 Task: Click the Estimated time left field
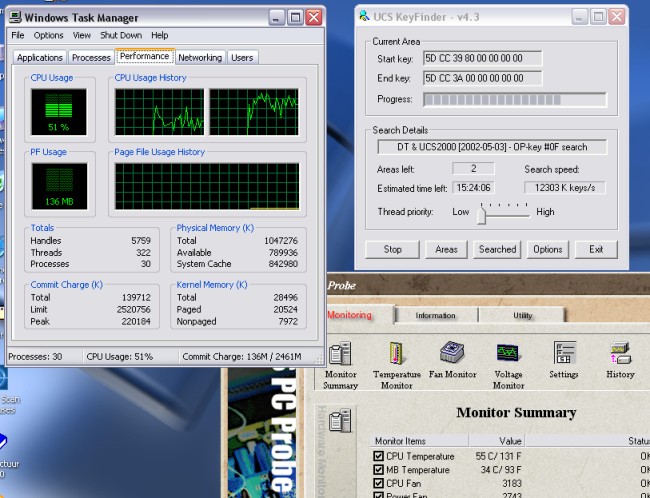pos(473,188)
